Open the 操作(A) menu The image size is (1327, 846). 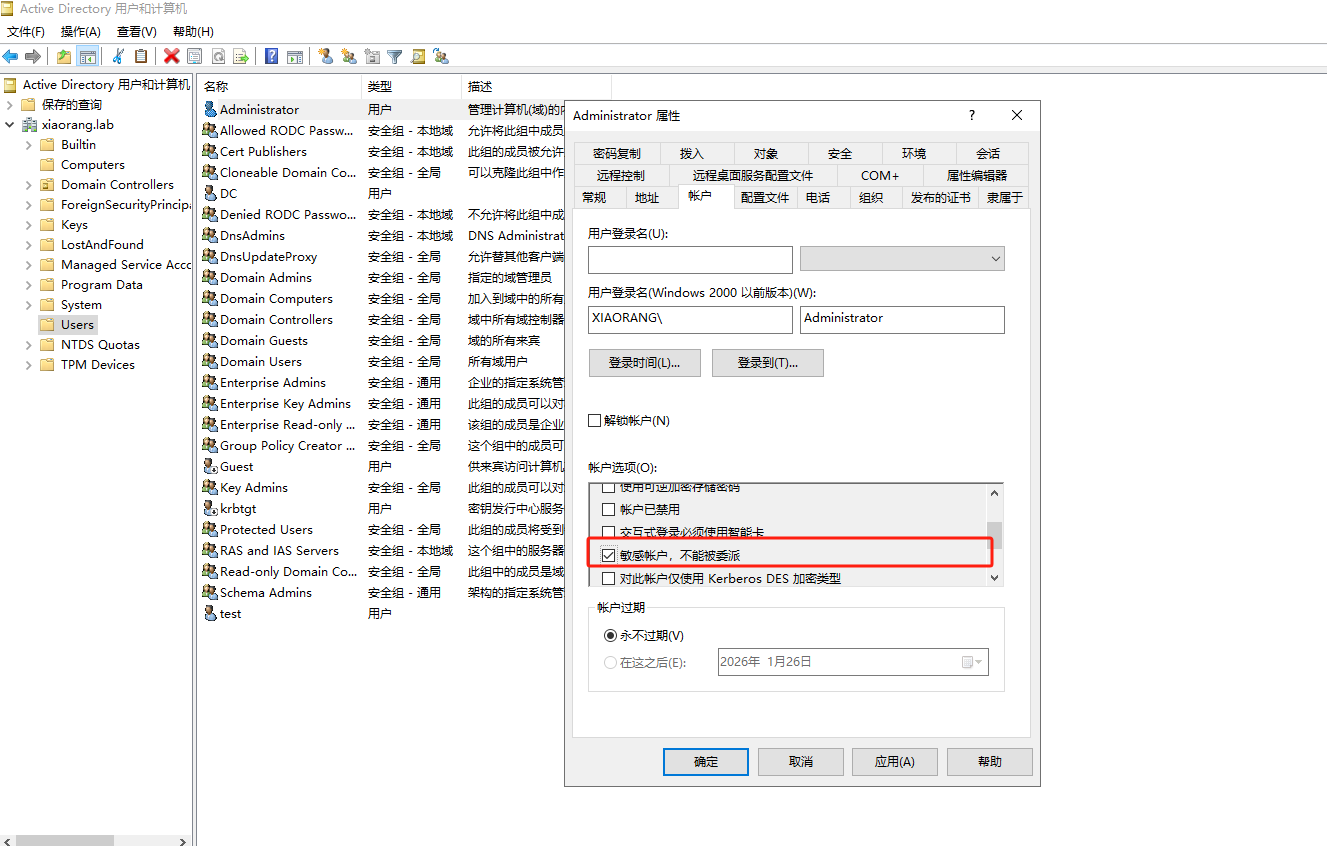[x=81, y=32]
